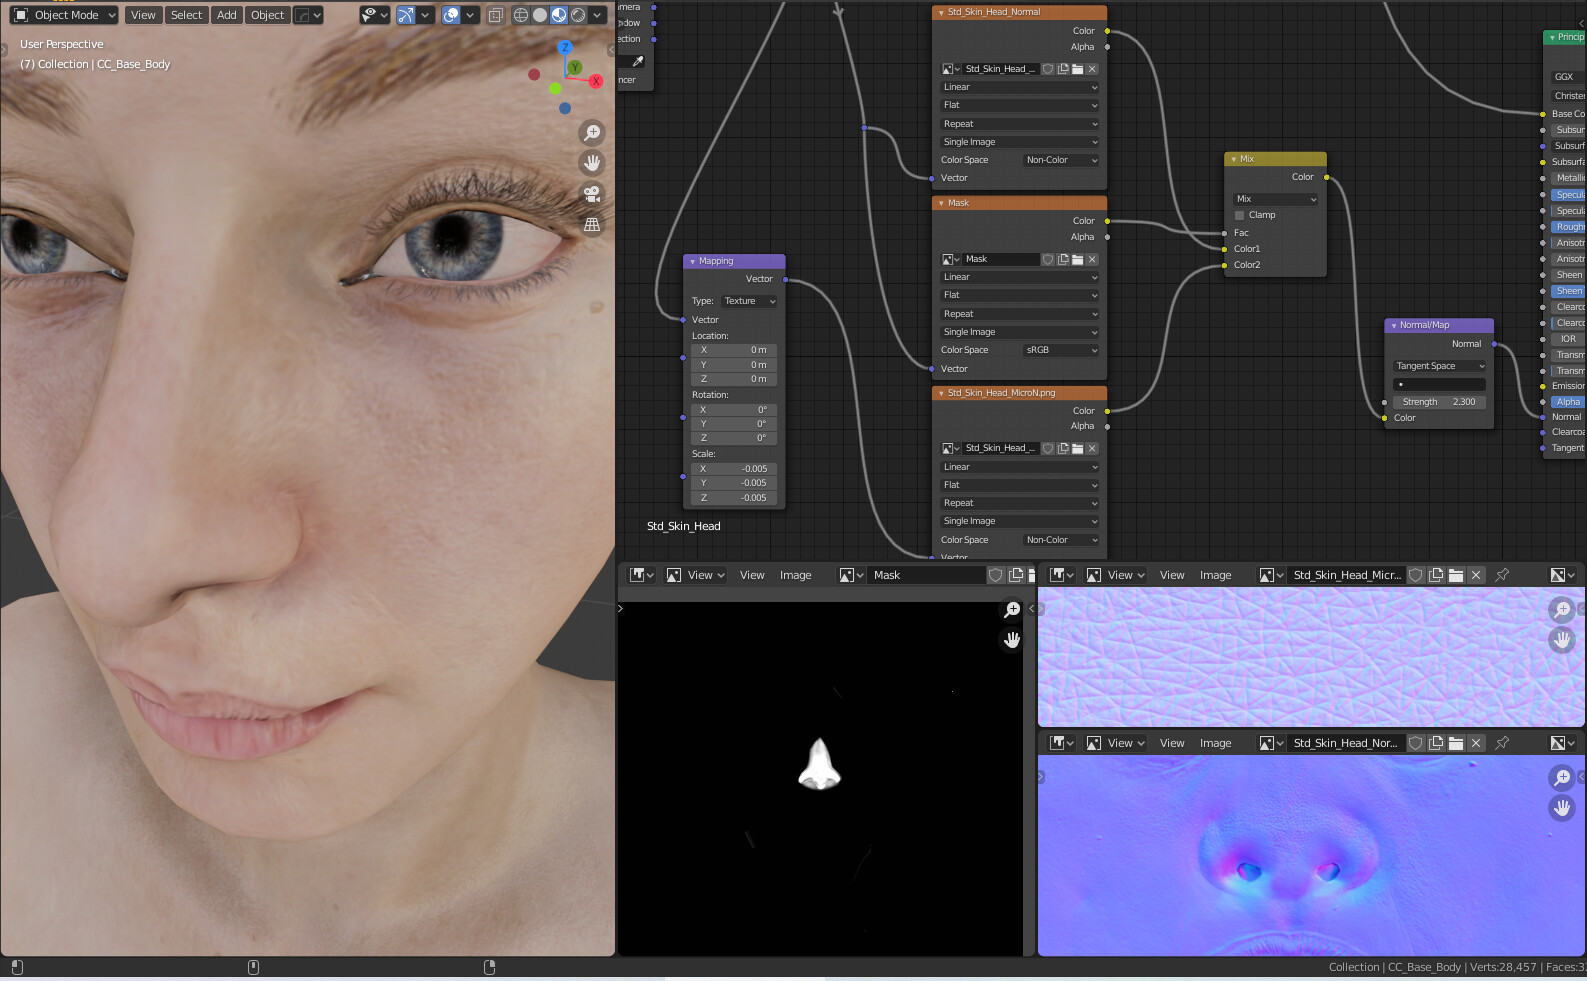Browse image icon in Std_Skin_Head_Normal node

[950, 69]
